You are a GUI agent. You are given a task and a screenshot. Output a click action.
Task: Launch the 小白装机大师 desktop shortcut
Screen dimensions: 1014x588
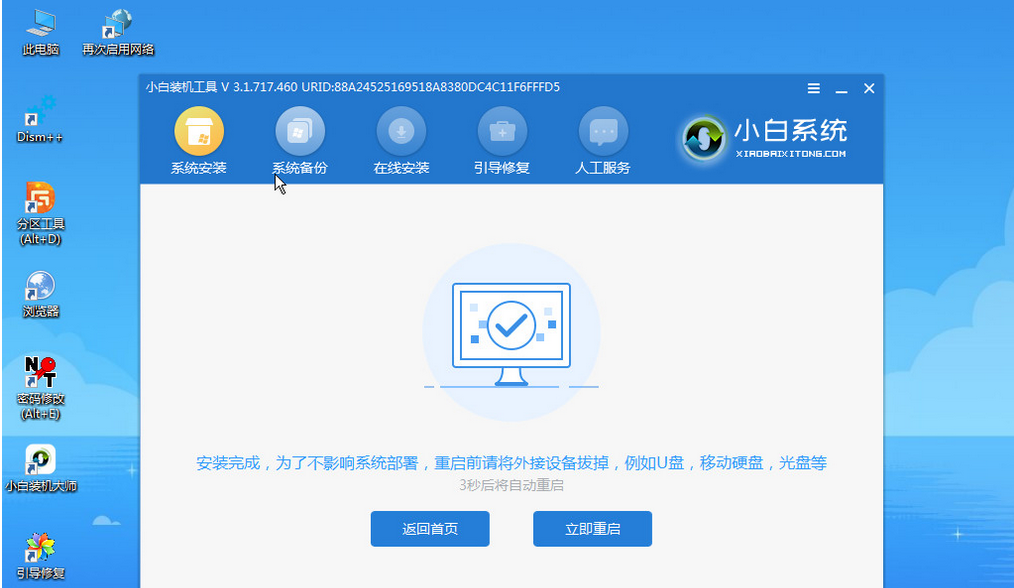point(40,469)
